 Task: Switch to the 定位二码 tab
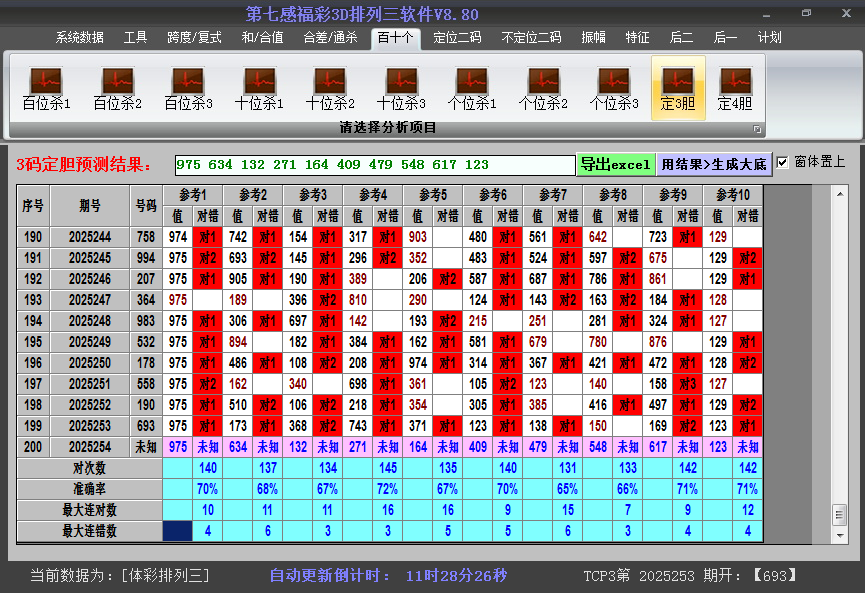coord(457,38)
